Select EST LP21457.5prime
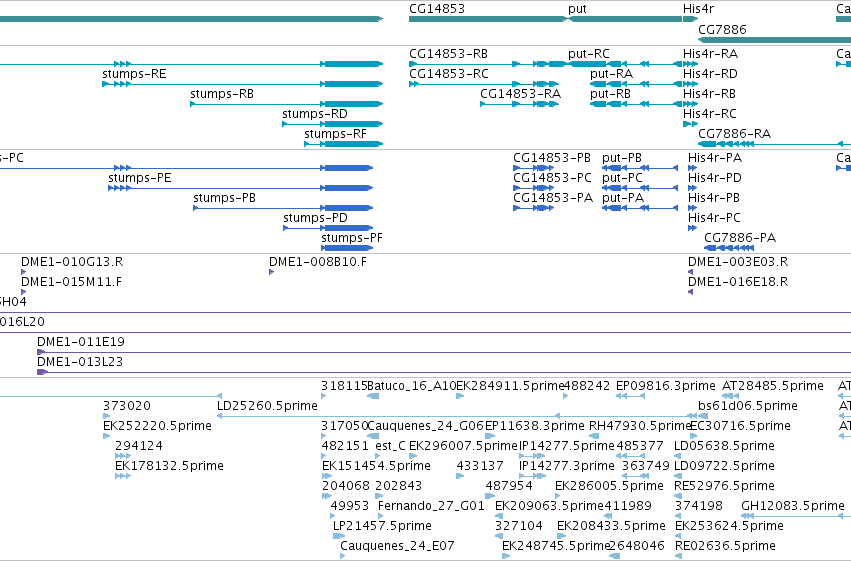 pos(339,537)
